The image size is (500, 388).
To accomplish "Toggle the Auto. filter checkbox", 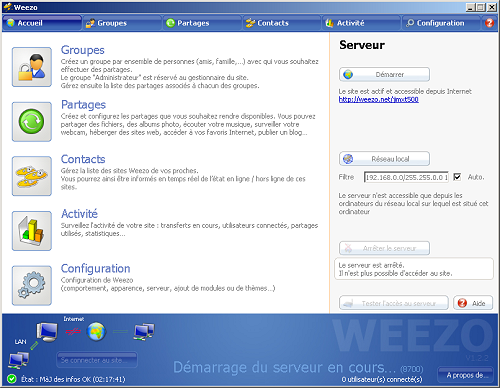I will click(457, 177).
